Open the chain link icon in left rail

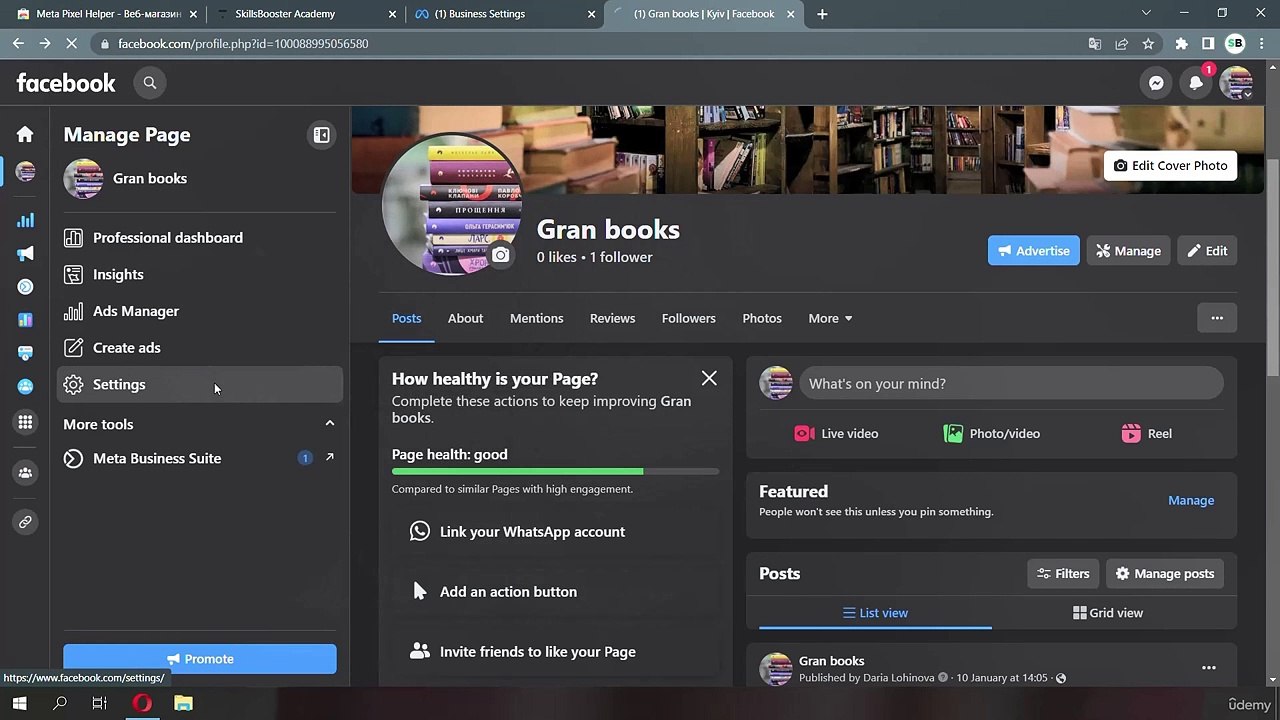pos(25,522)
